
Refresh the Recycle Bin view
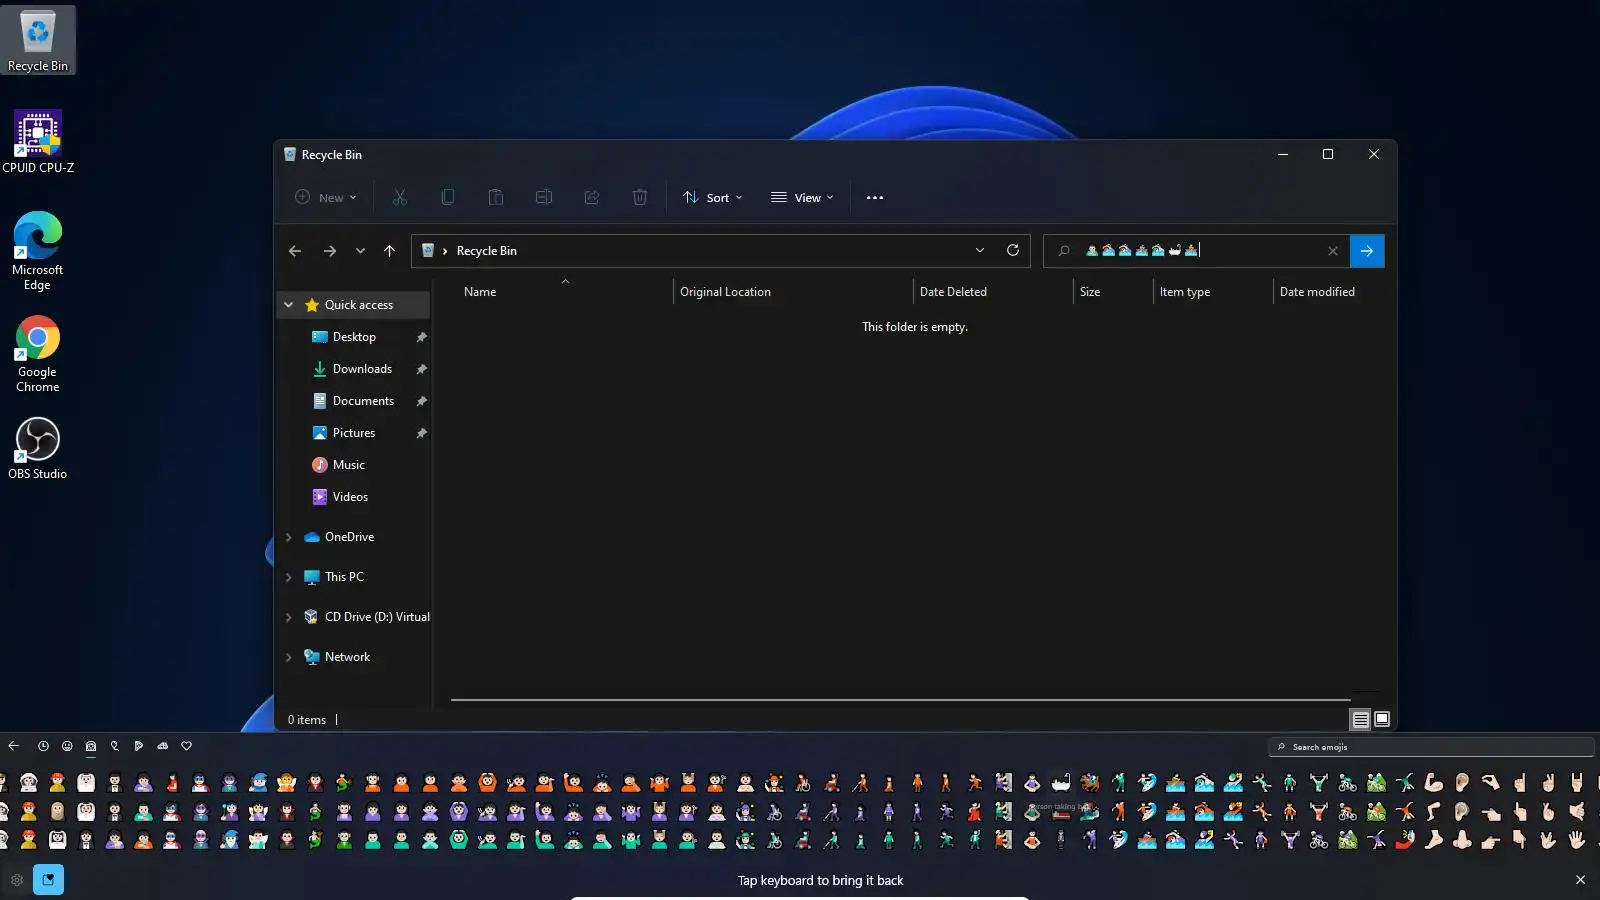coord(1013,250)
